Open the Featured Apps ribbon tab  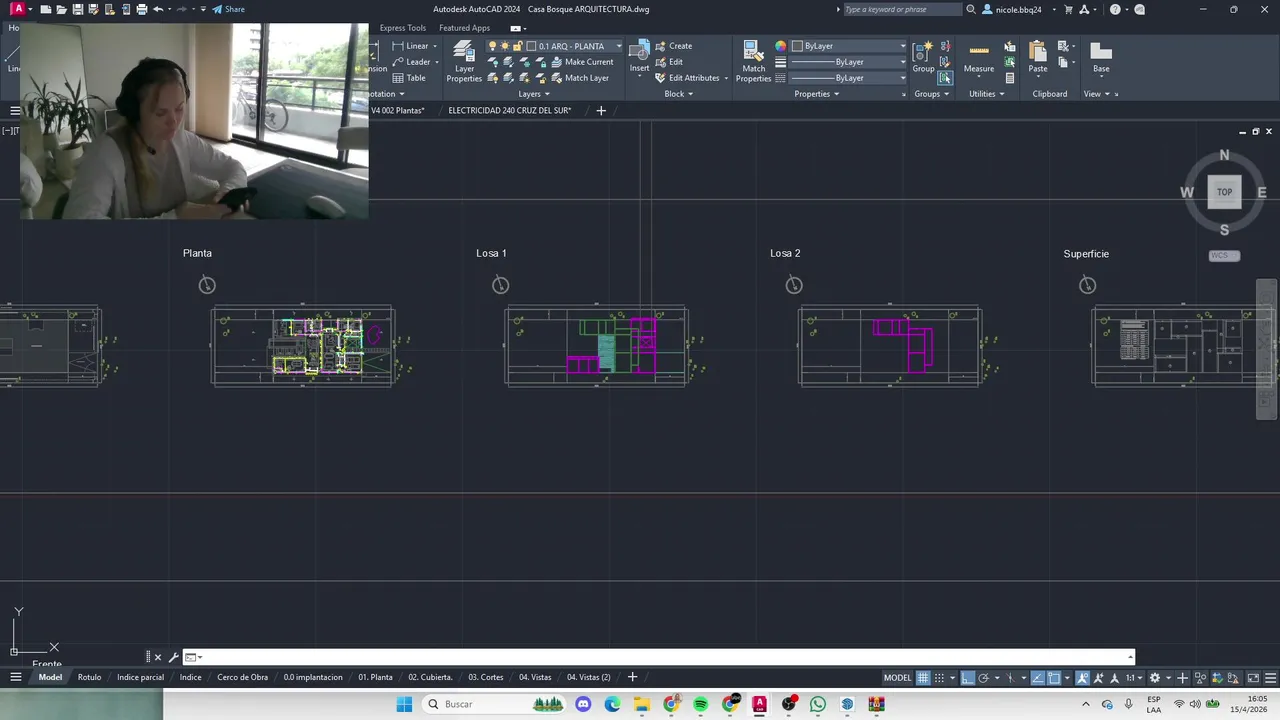(x=464, y=28)
